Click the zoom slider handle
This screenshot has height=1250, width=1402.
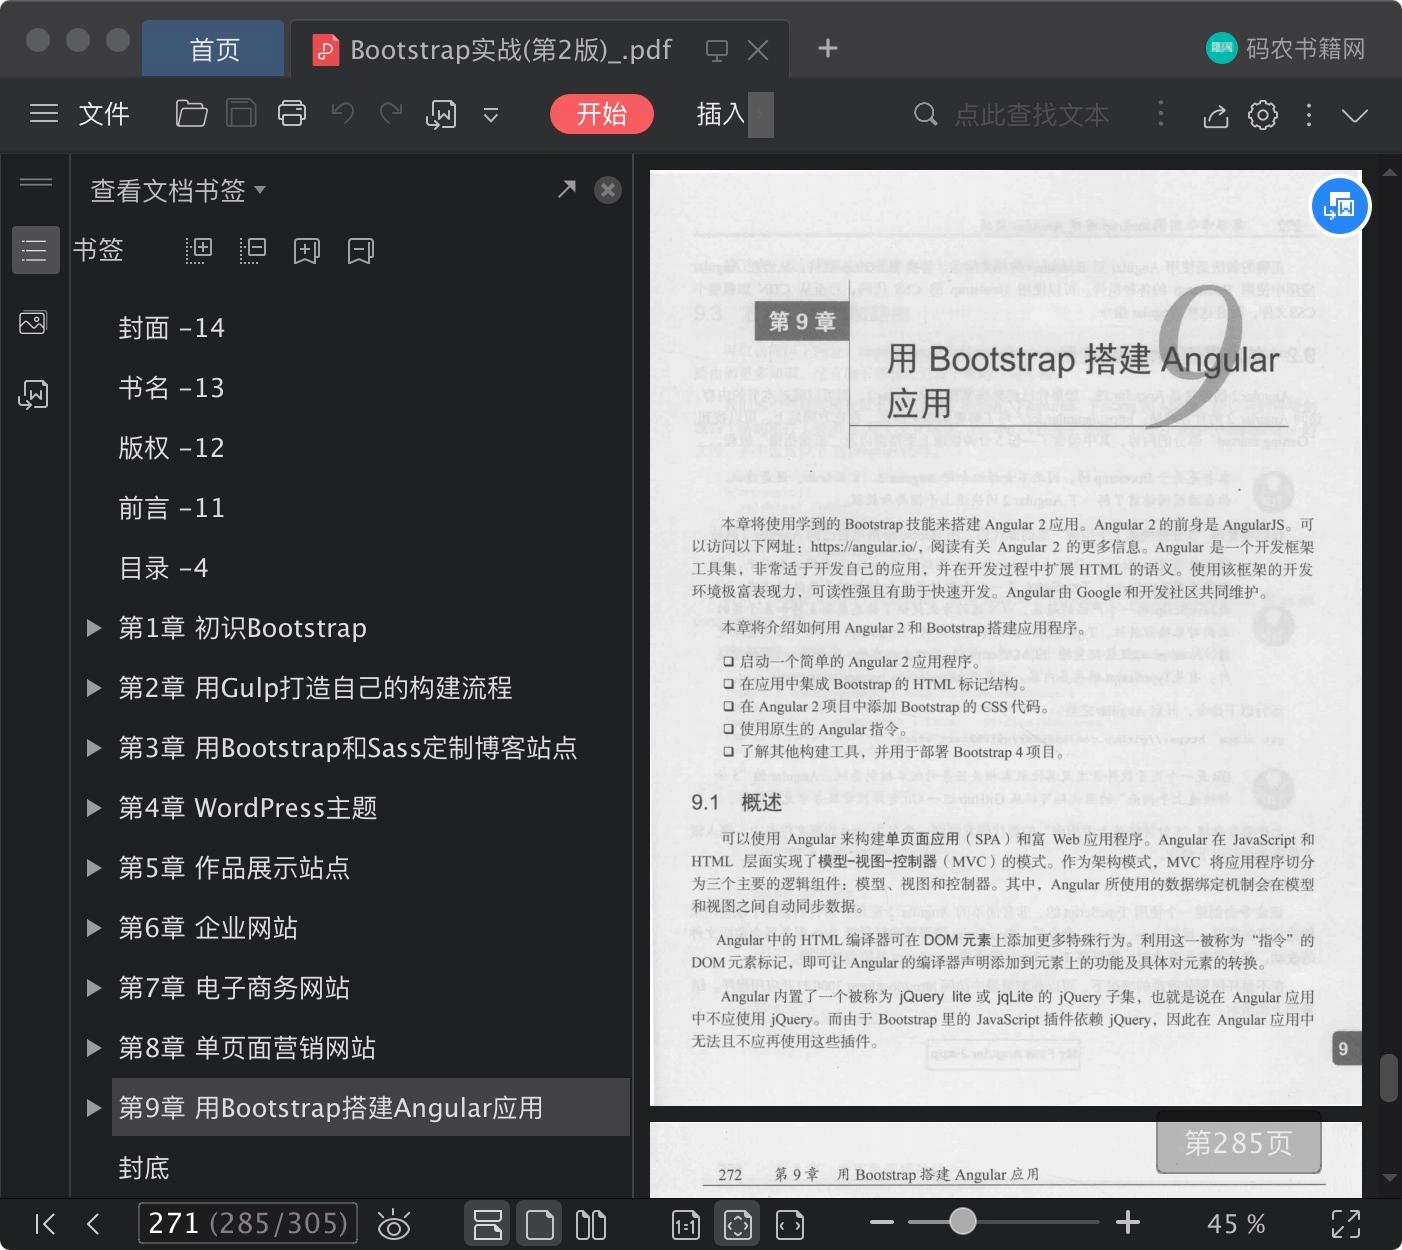(962, 1221)
